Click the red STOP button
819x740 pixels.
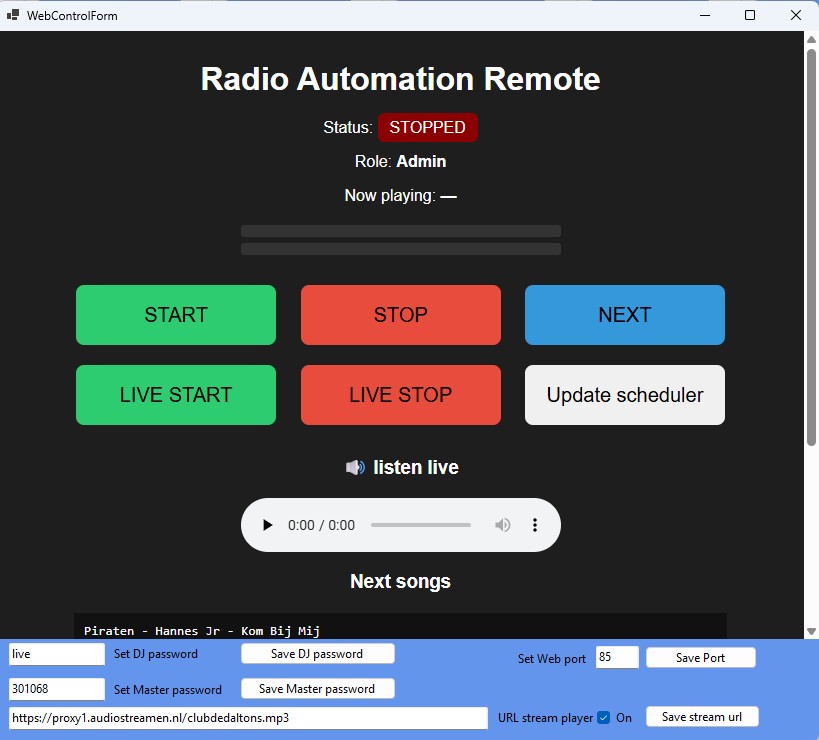tap(400, 315)
